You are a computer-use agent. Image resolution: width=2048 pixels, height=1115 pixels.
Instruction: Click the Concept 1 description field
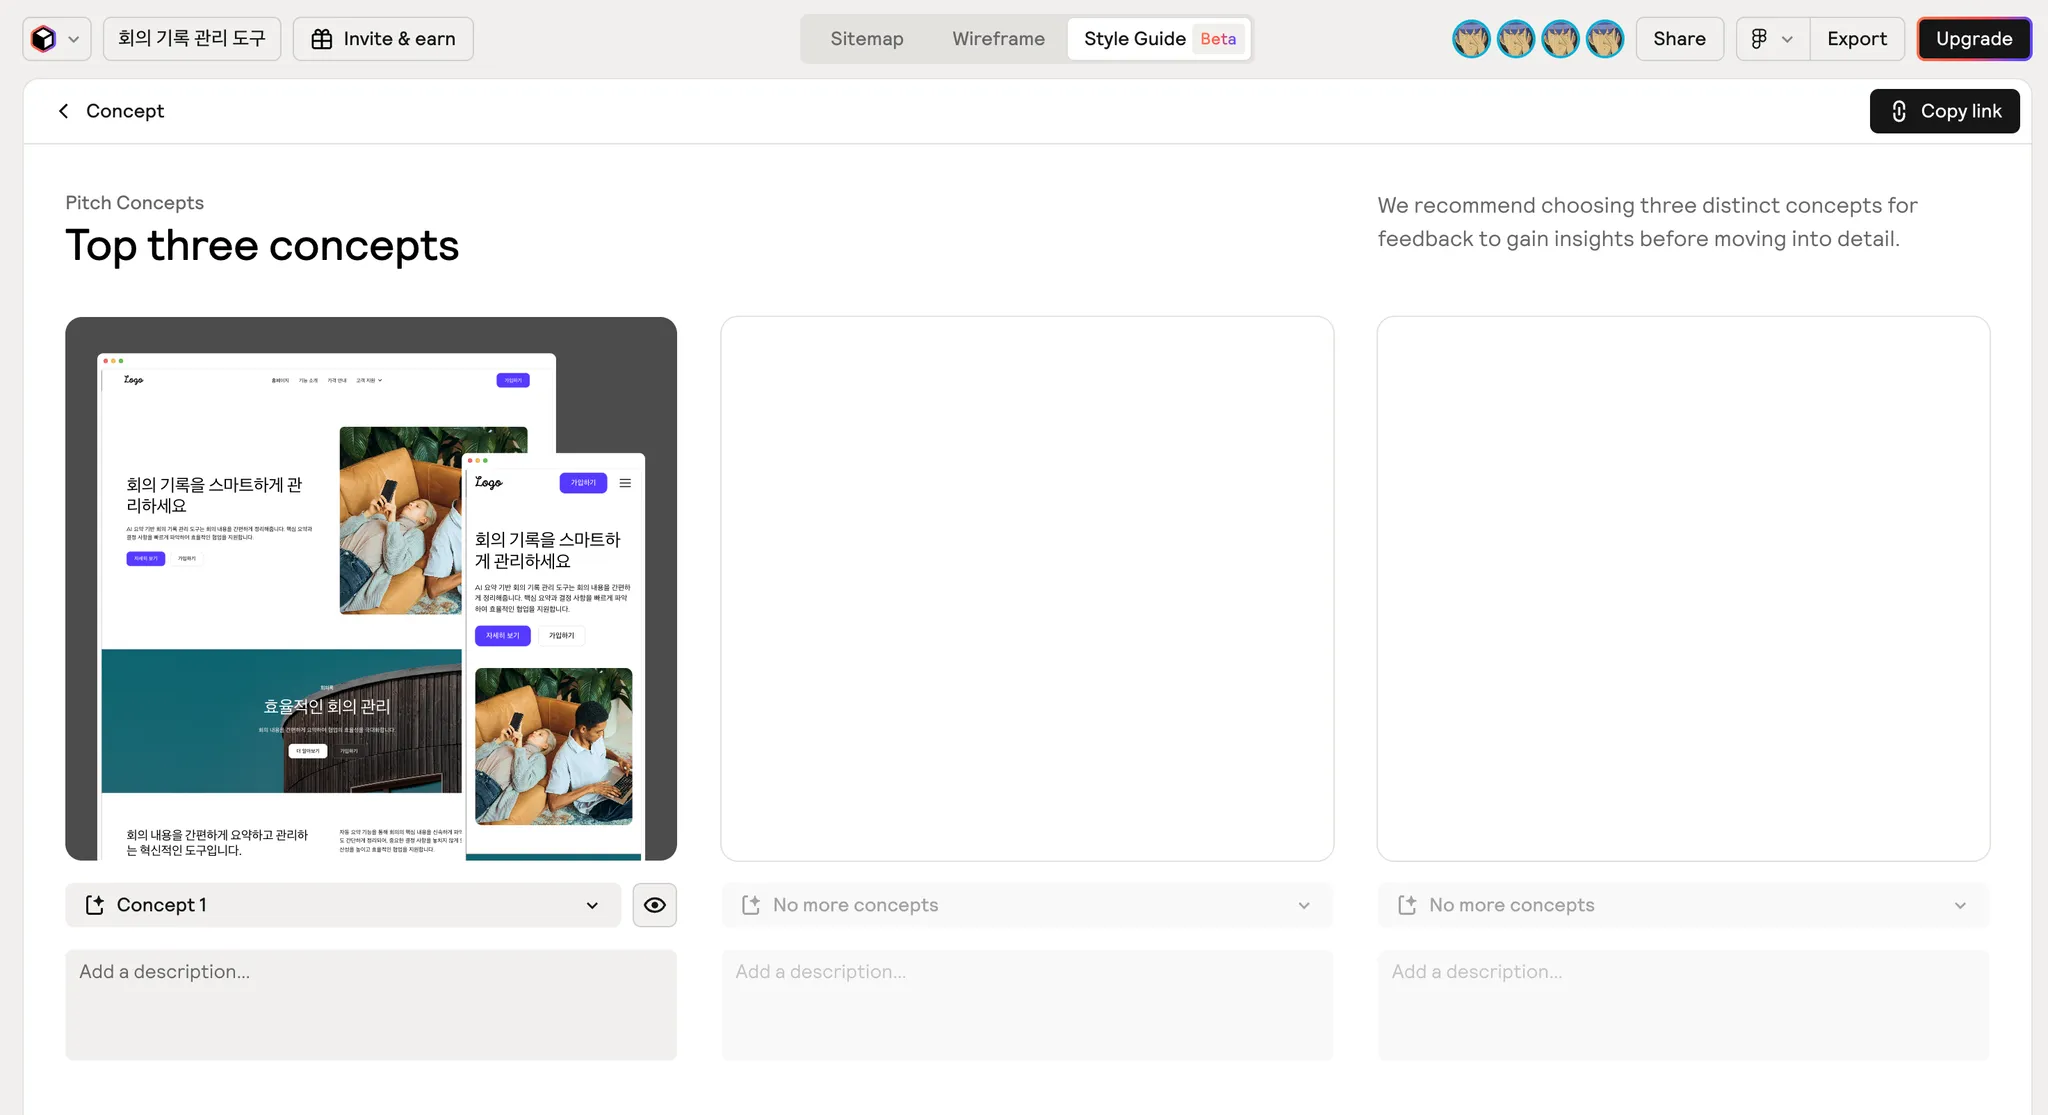pyautogui.click(x=371, y=1004)
